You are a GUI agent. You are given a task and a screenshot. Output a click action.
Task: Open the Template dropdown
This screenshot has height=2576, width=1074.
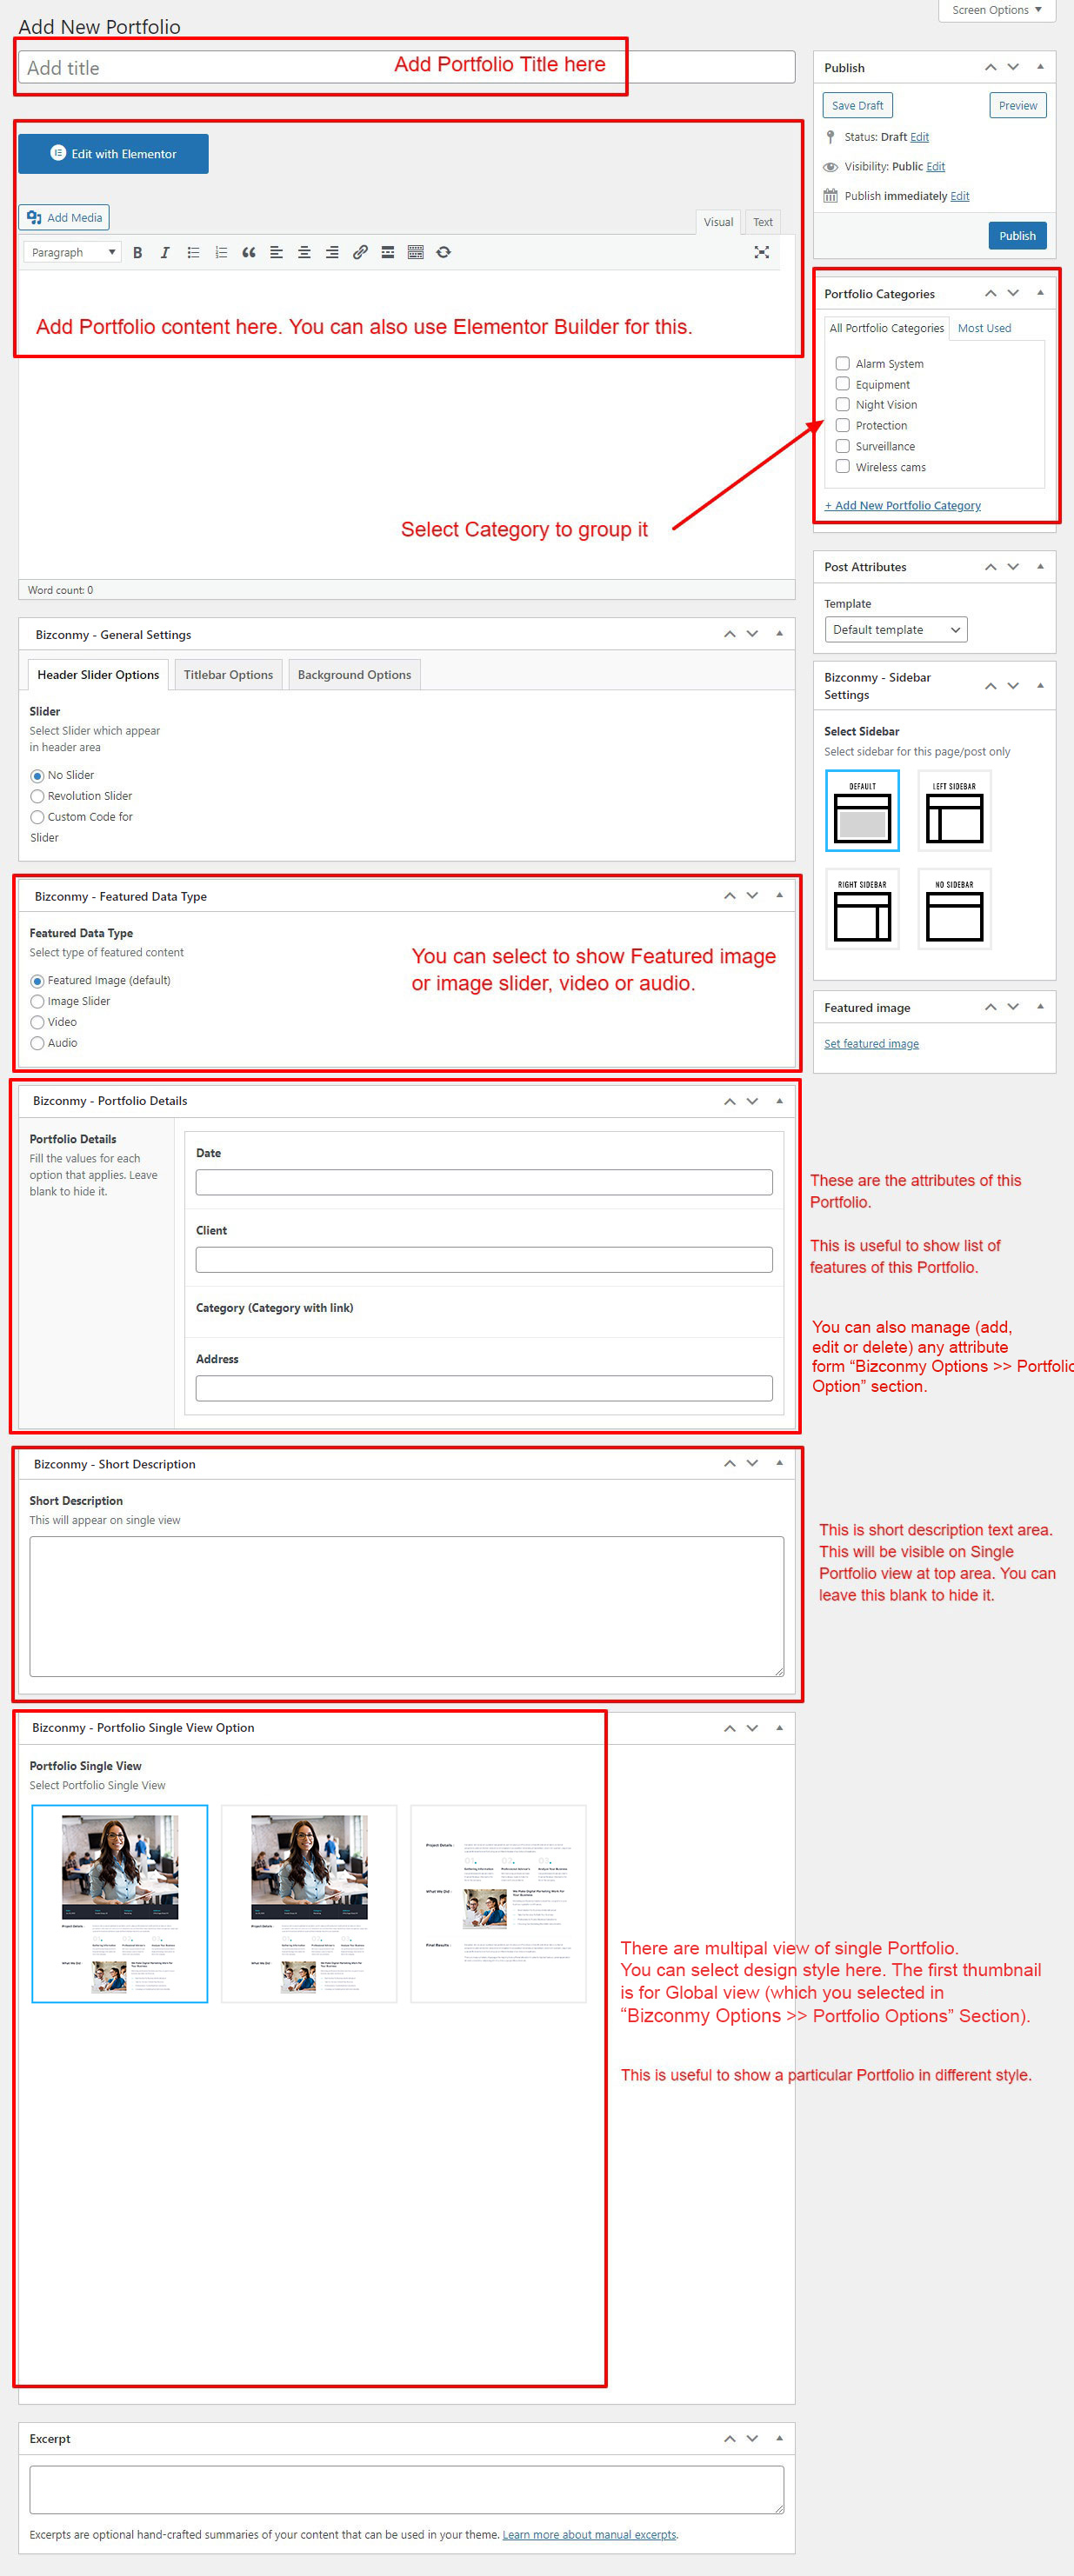[x=895, y=630]
